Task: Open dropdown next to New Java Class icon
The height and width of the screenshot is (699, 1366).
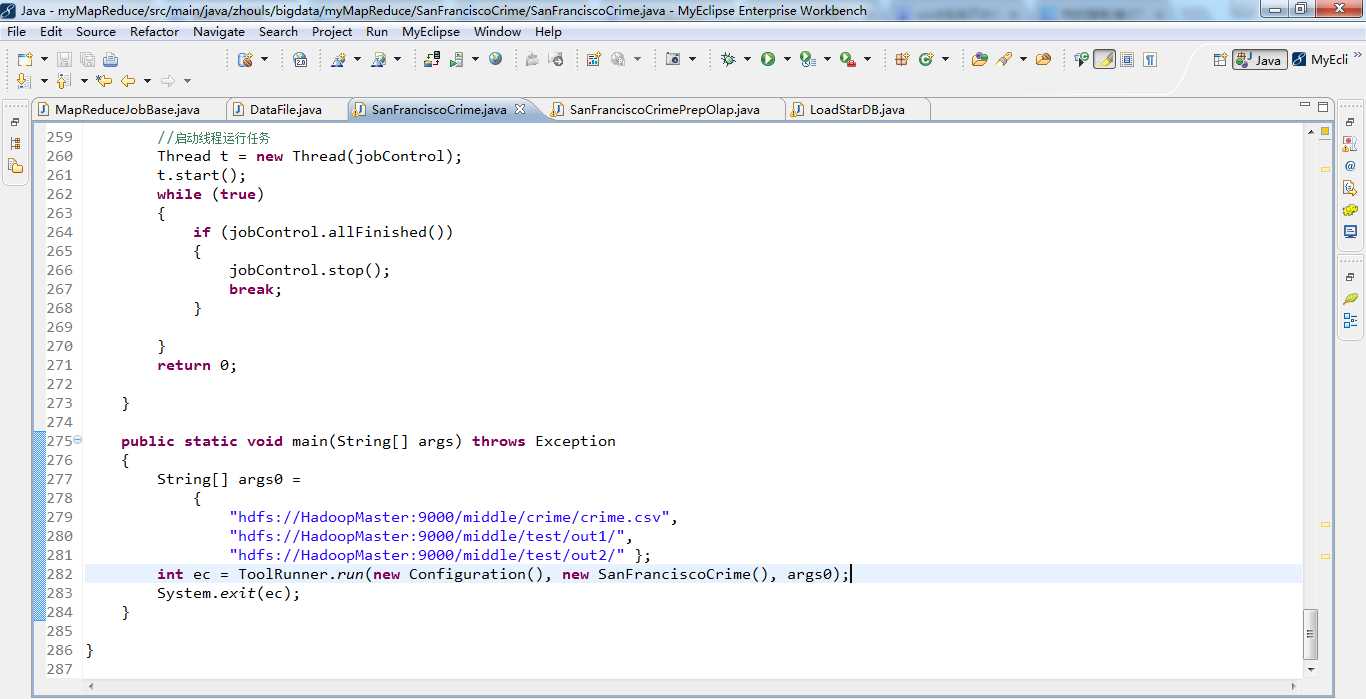Action: pos(945,59)
